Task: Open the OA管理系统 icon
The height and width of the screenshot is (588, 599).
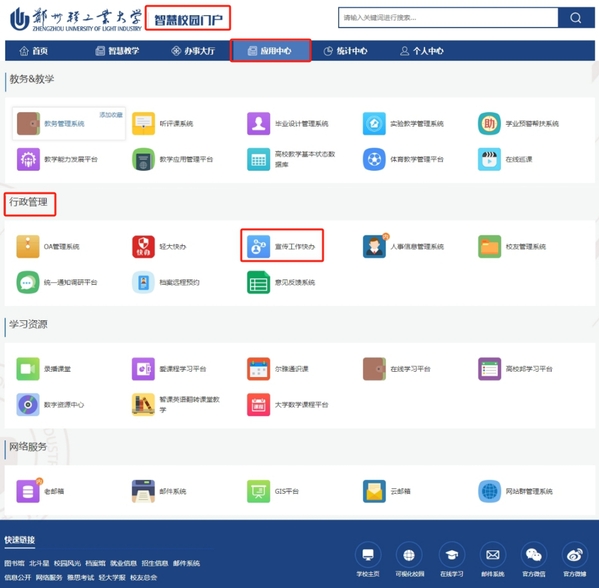Action: coord(28,246)
